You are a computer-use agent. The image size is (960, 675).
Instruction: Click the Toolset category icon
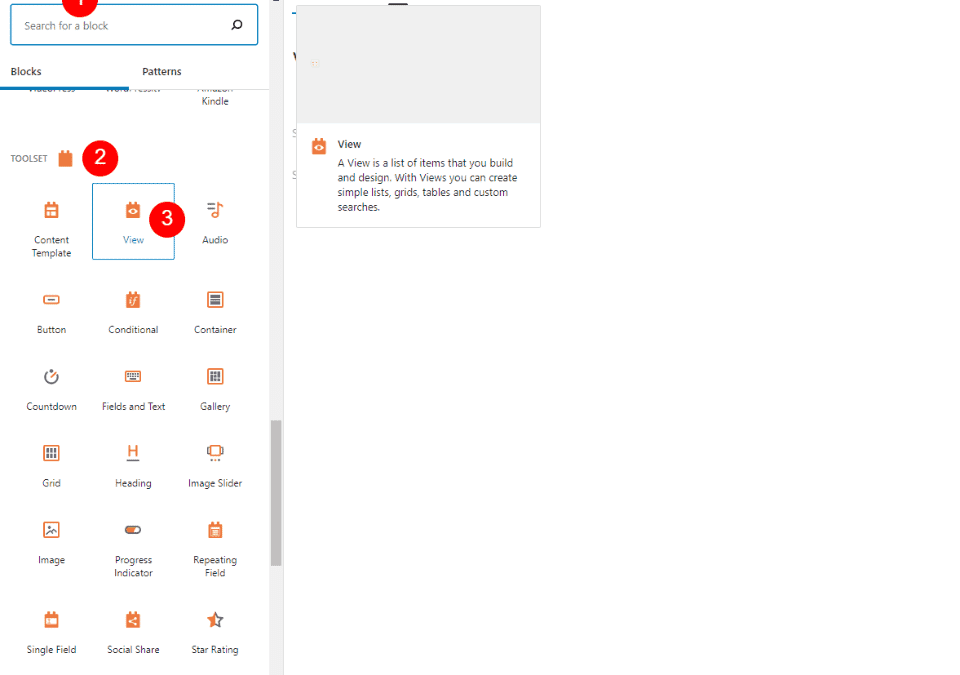point(66,159)
